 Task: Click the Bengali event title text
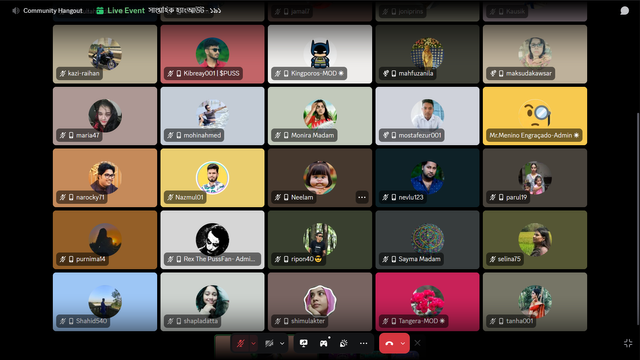[x=184, y=10]
